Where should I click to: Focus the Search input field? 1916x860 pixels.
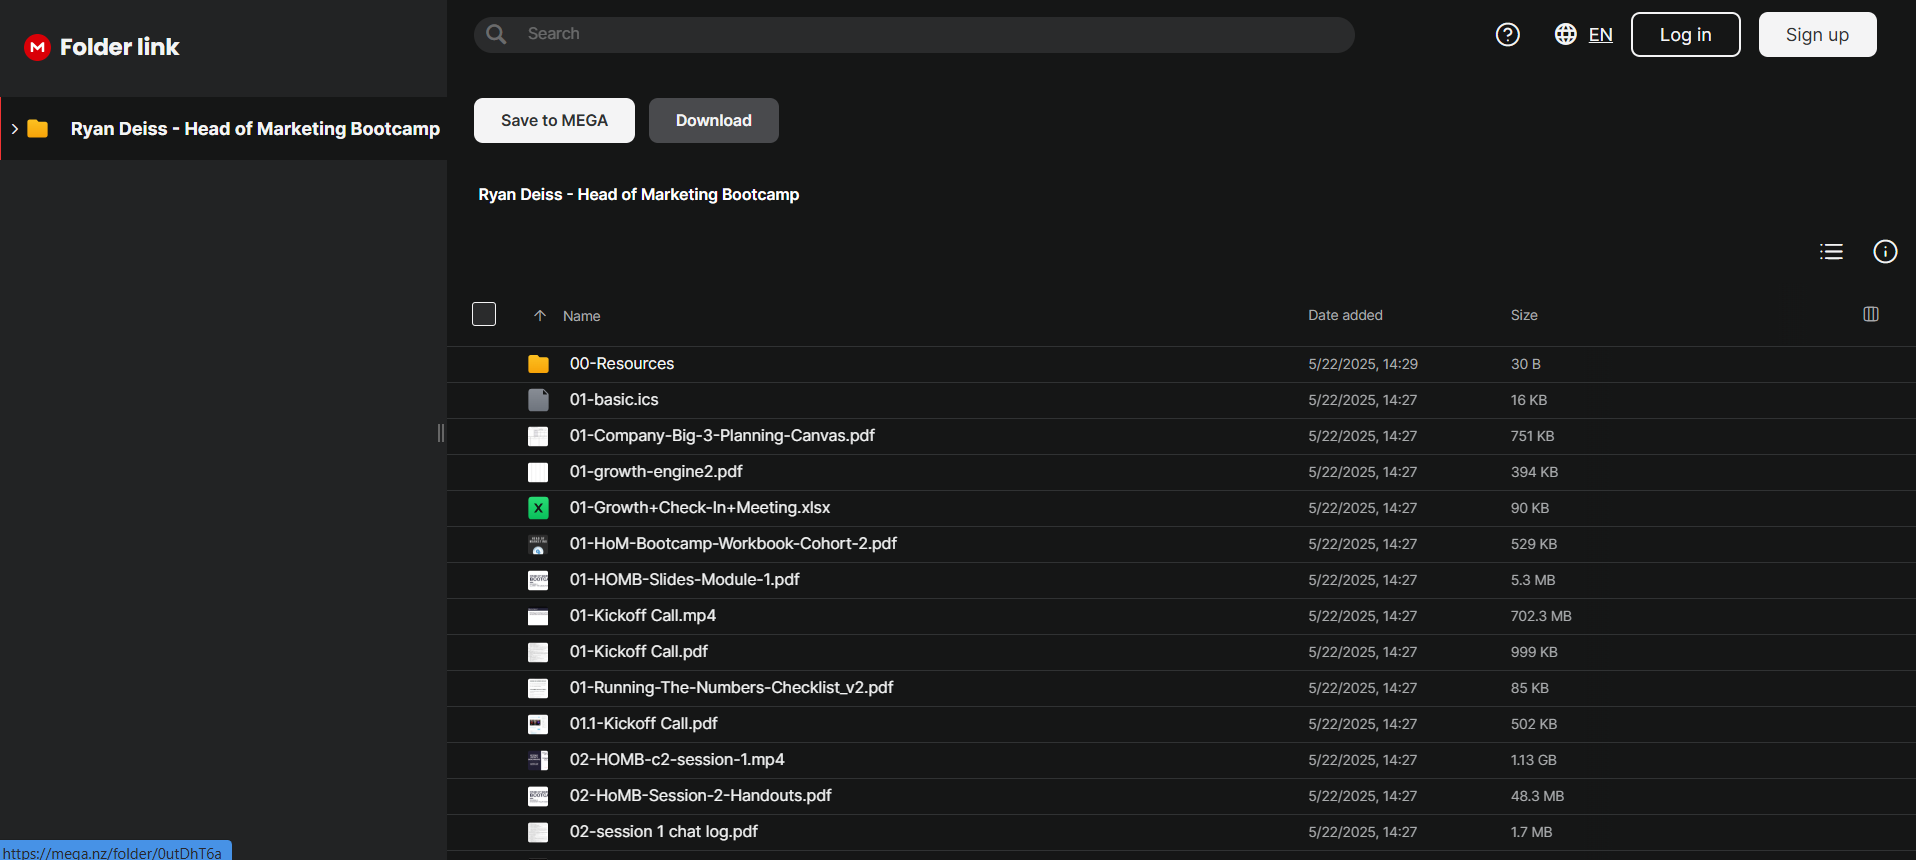pyautogui.click(x=914, y=34)
